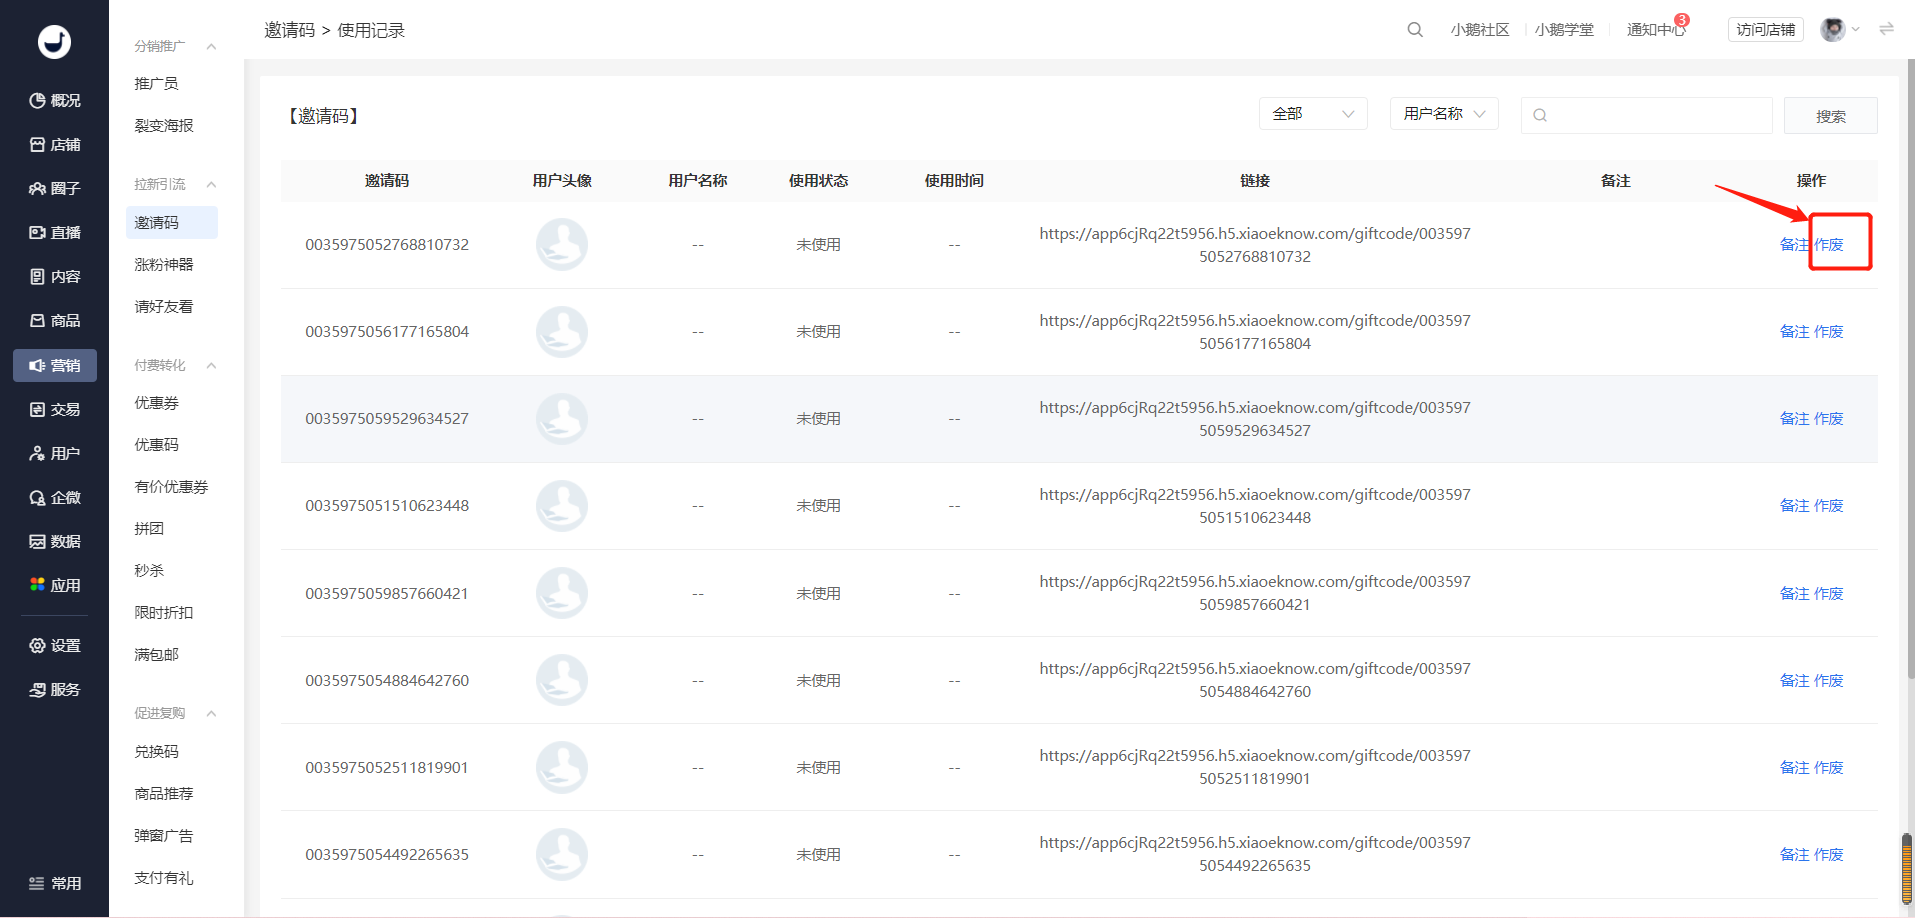This screenshot has height=918, width=1915.
Task: Click 作废 for code 0035975052768810732
Action: point(1829,244)
